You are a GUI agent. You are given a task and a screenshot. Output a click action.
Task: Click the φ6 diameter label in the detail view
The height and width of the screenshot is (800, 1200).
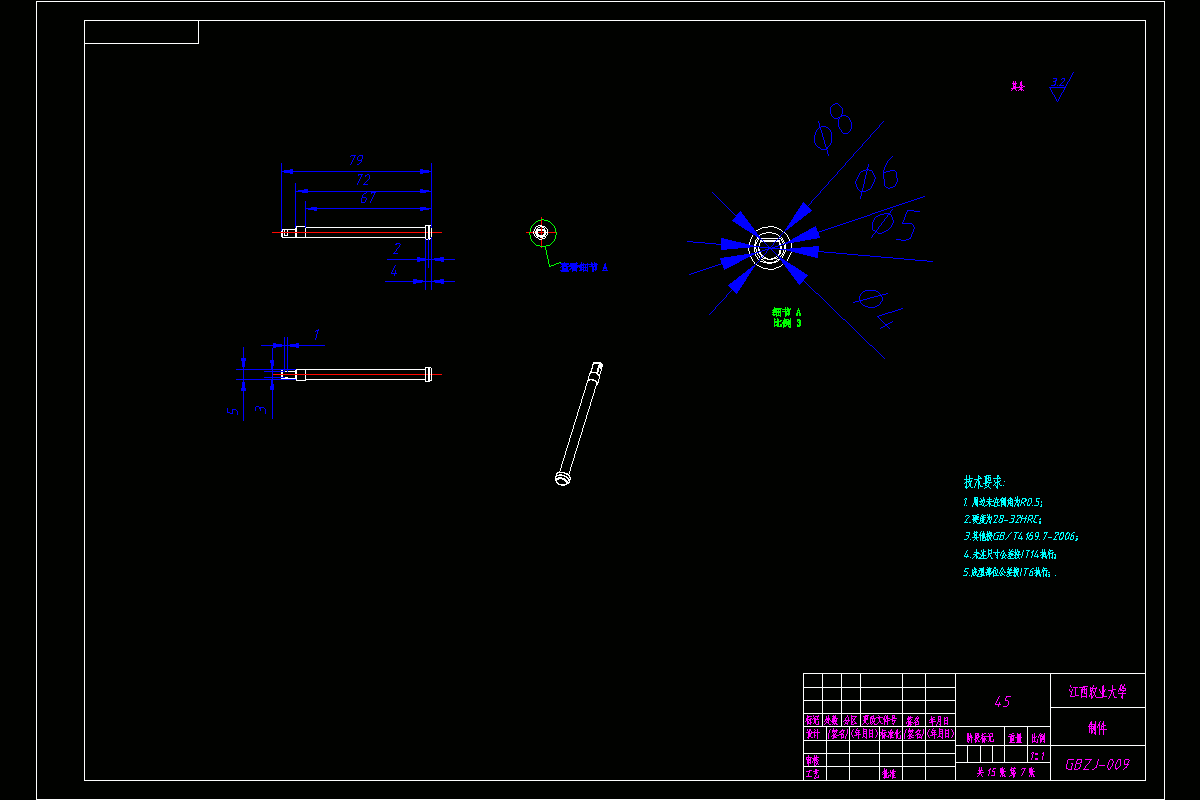tap(878, 178)
